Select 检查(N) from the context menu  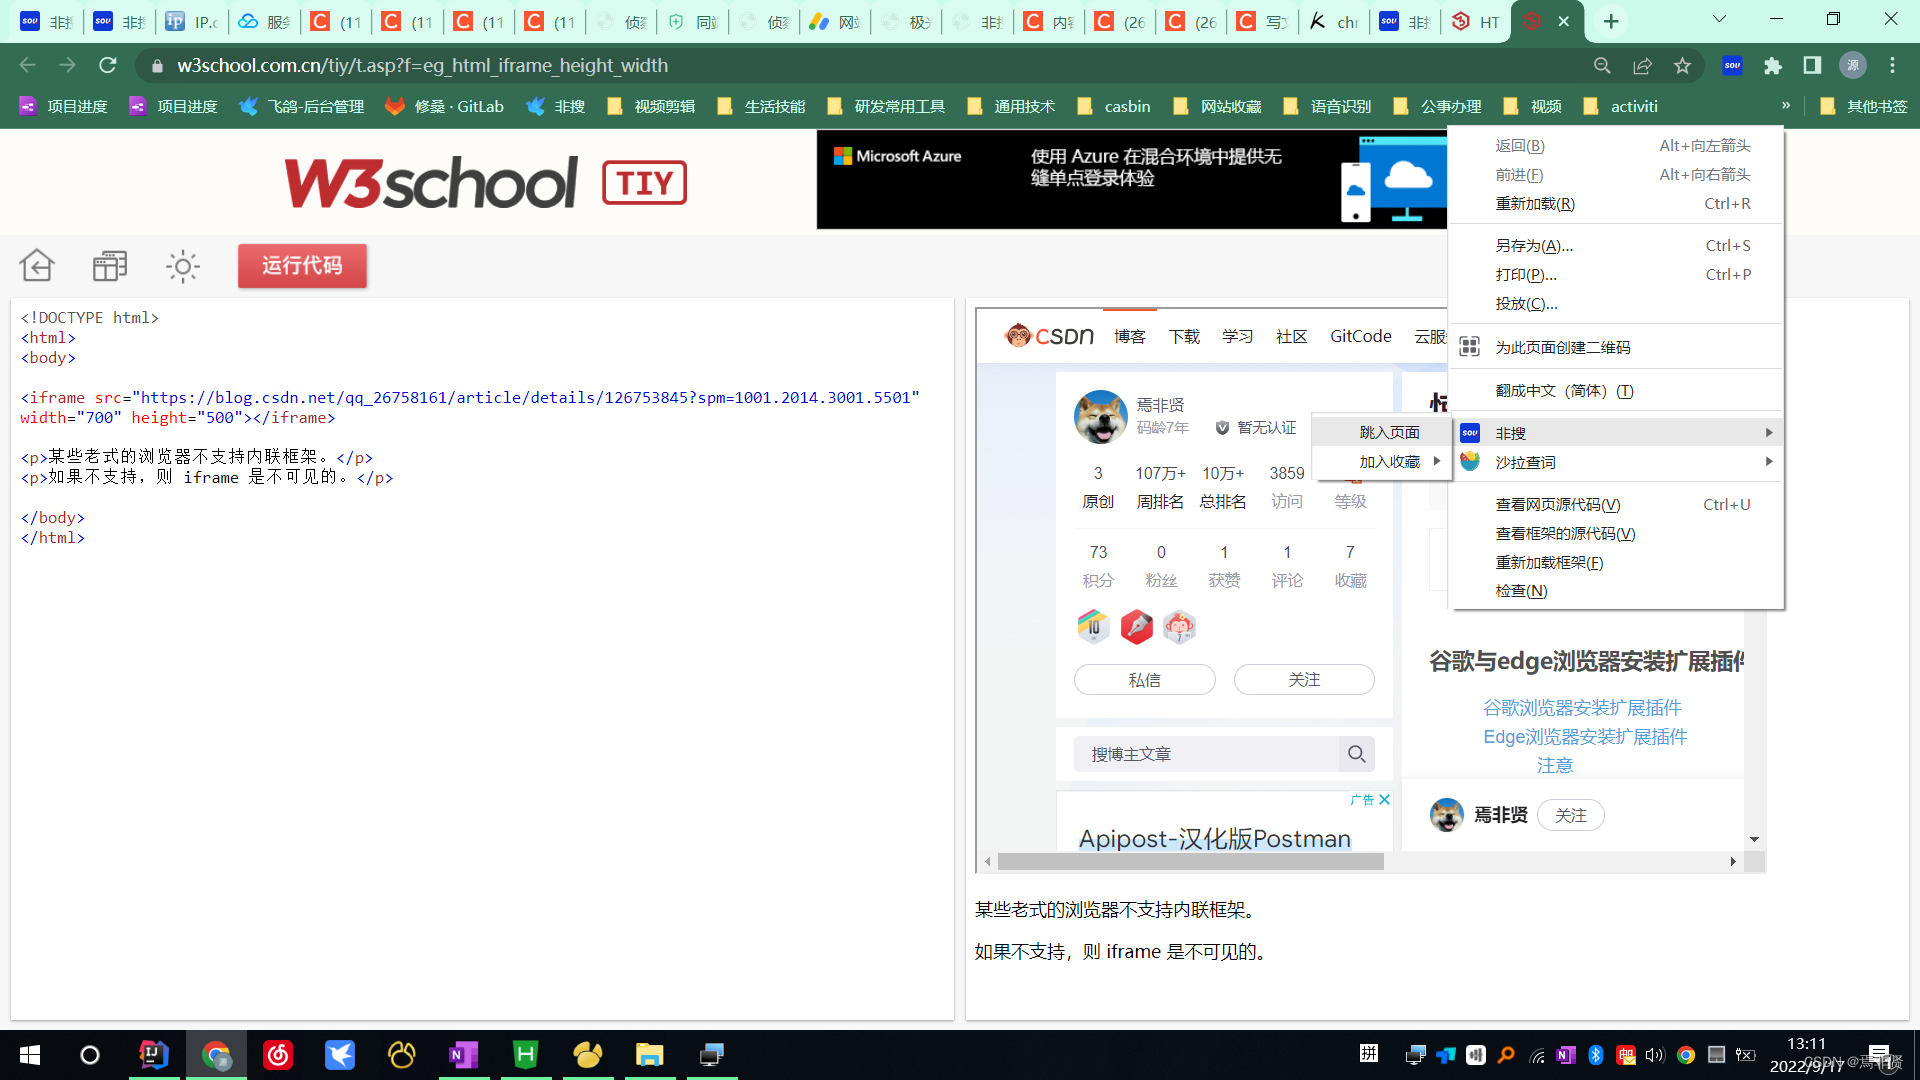(x=1521, y=591)
